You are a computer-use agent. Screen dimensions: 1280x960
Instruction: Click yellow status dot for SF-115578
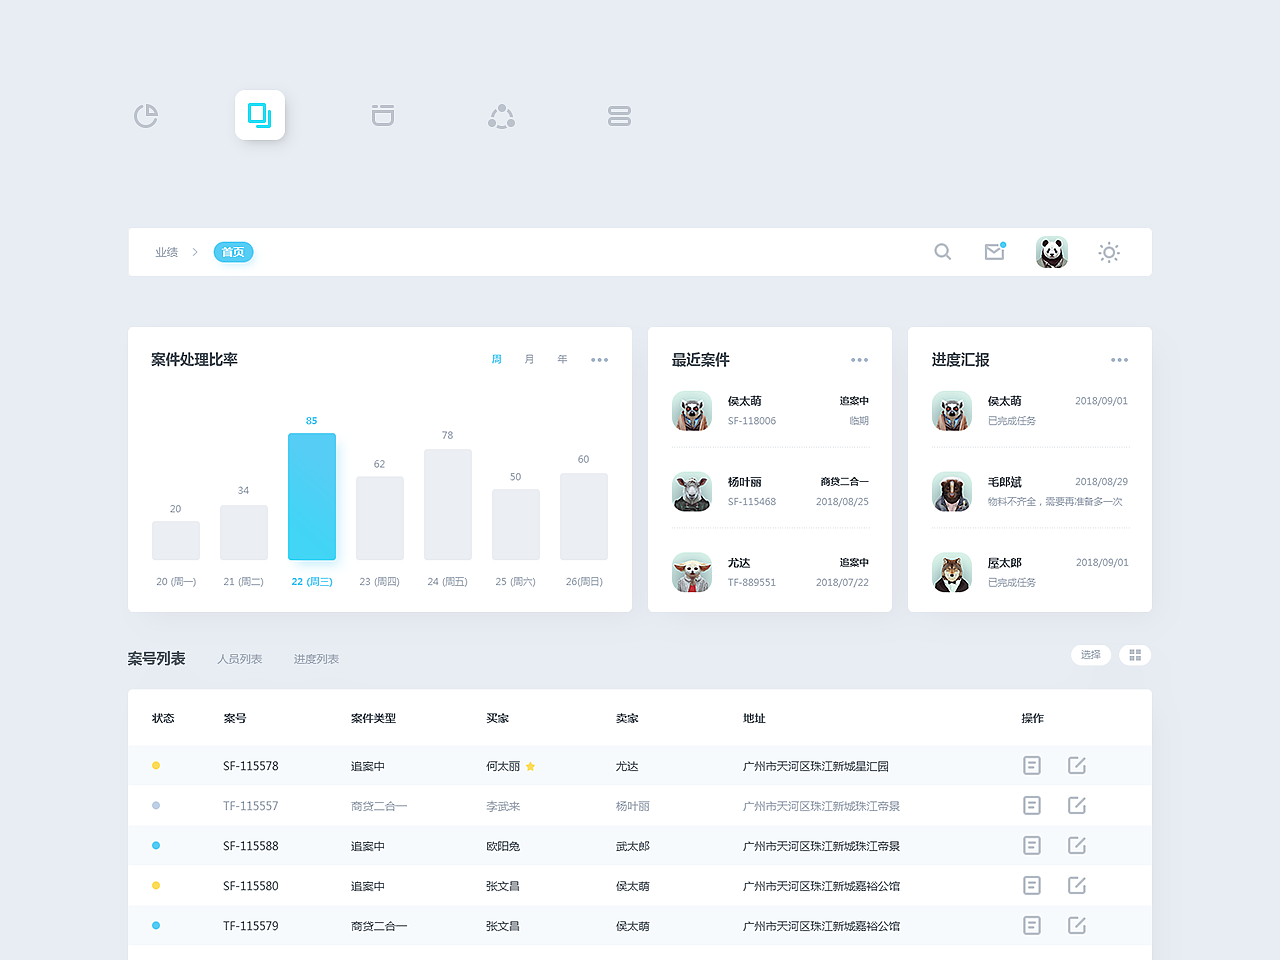coord(156,766)
